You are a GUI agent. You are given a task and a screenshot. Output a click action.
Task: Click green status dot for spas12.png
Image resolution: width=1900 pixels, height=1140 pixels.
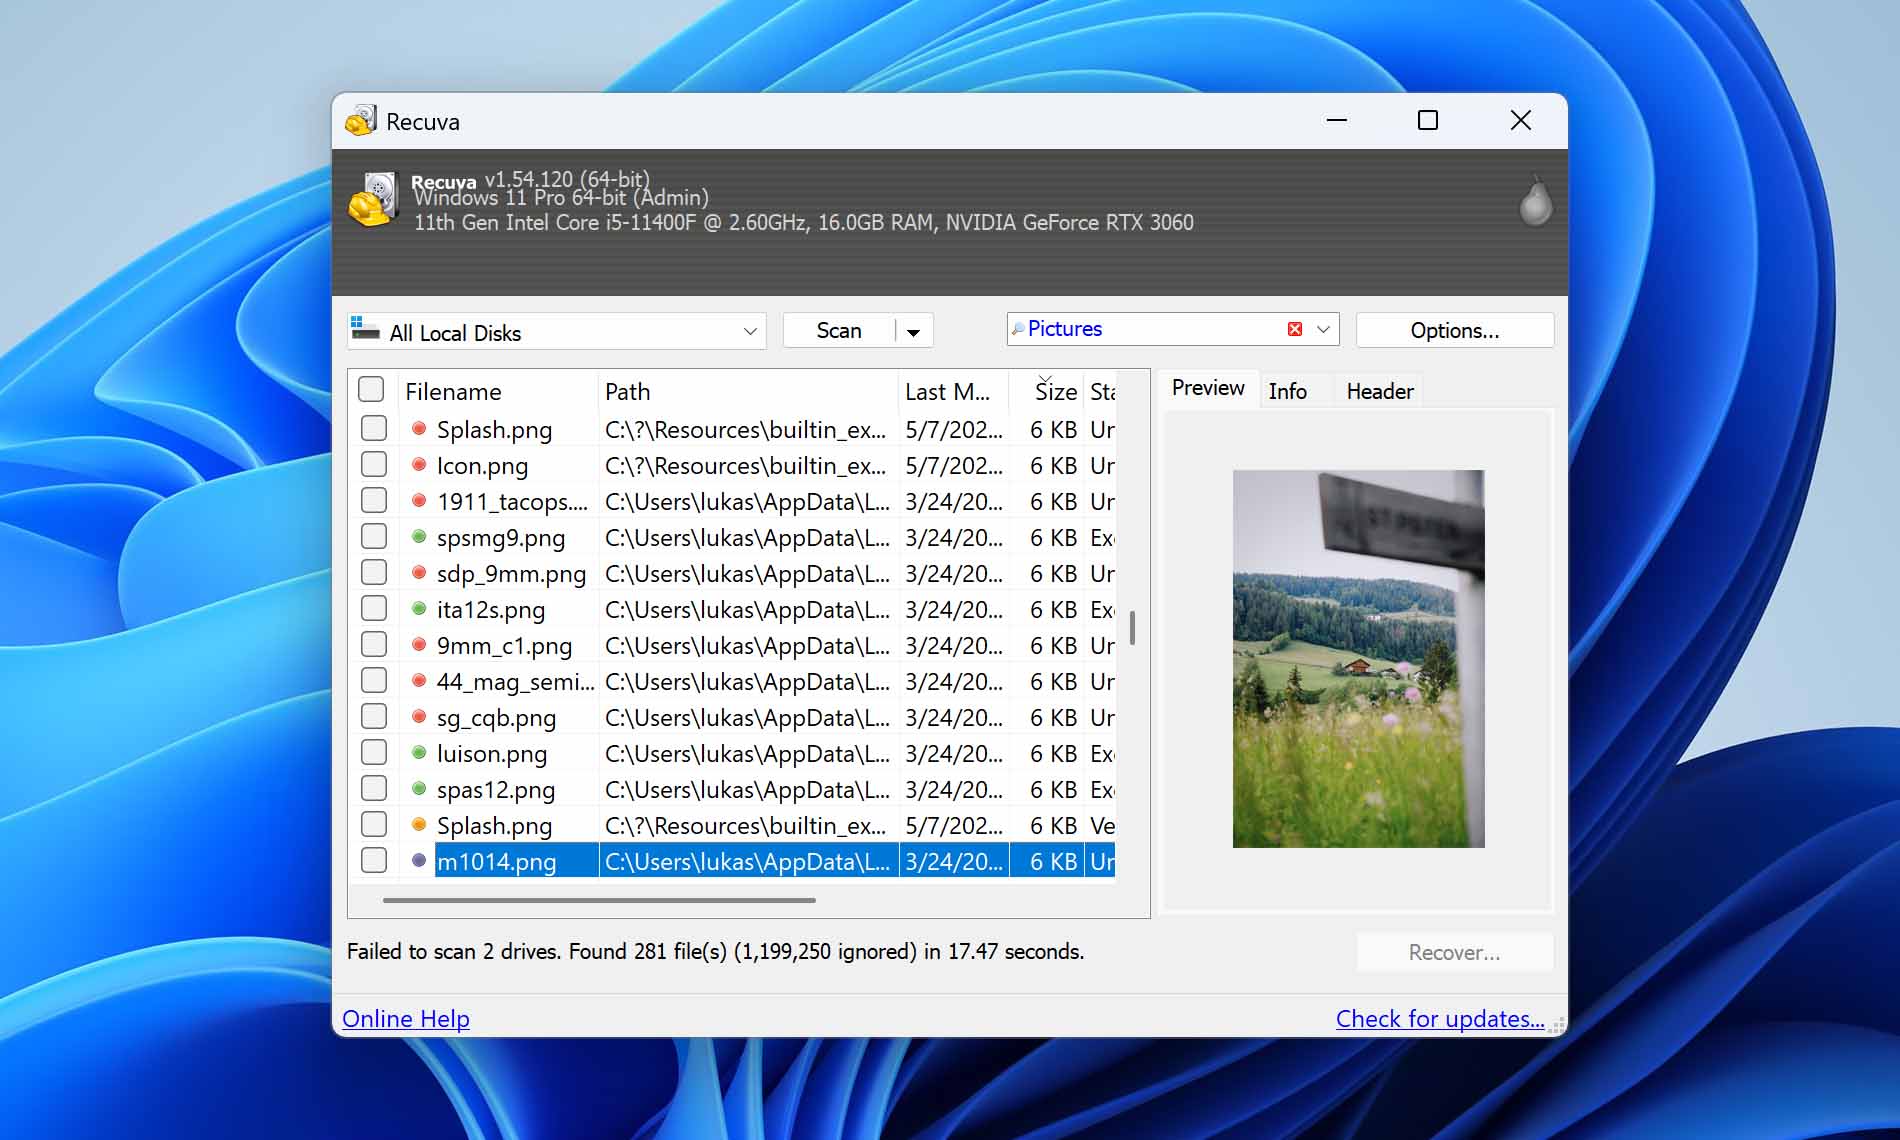click(419, 789)
